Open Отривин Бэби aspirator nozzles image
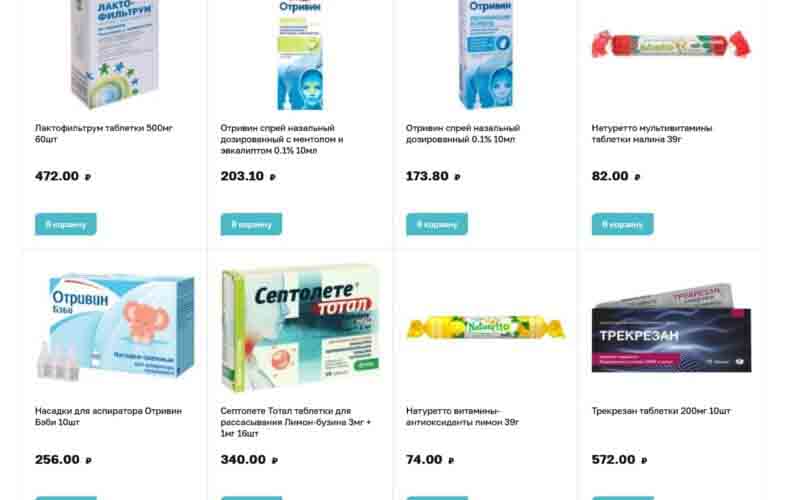 [115, 327]
